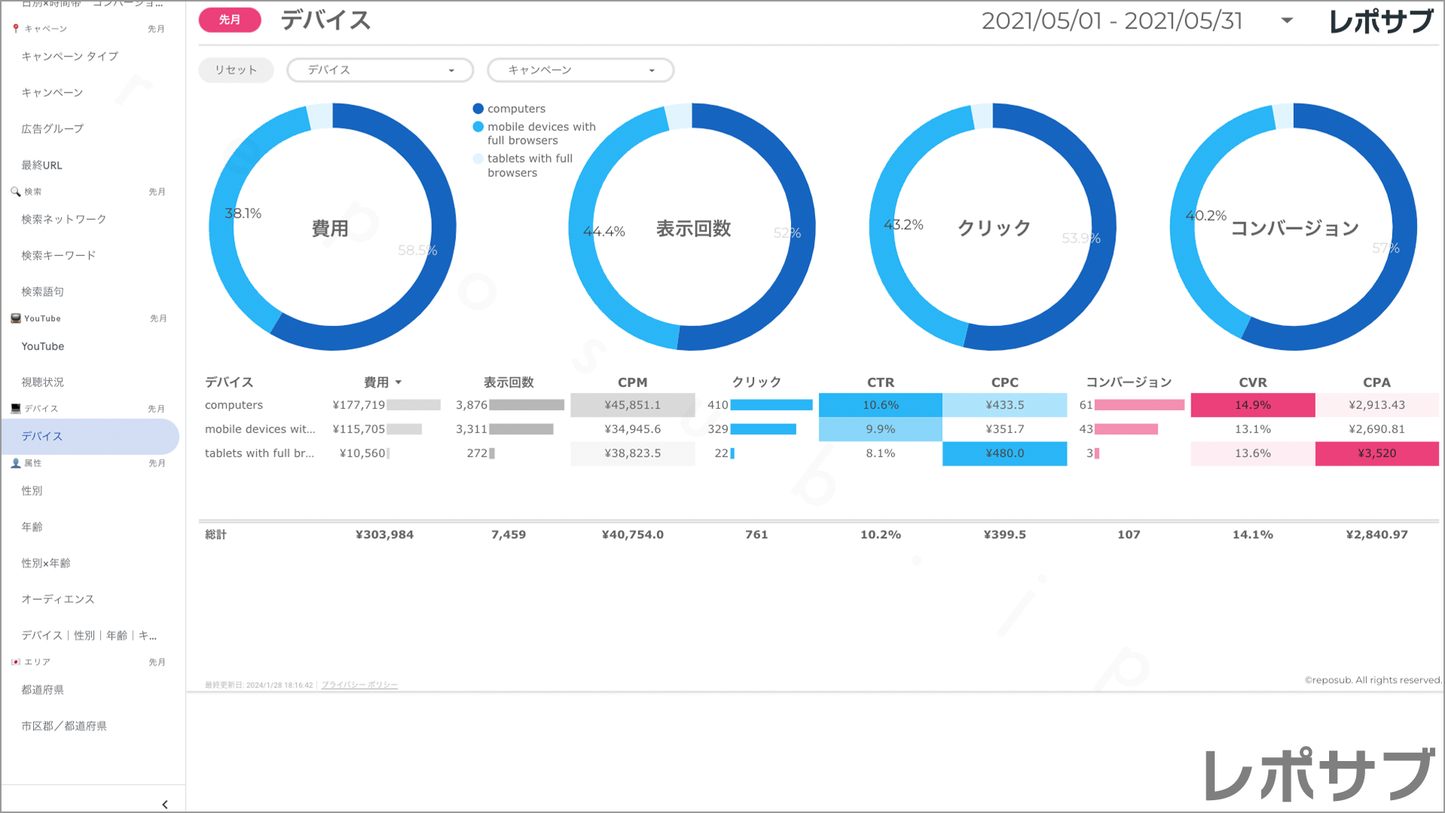Open the 検索キーワード page in sidebar

59,255
